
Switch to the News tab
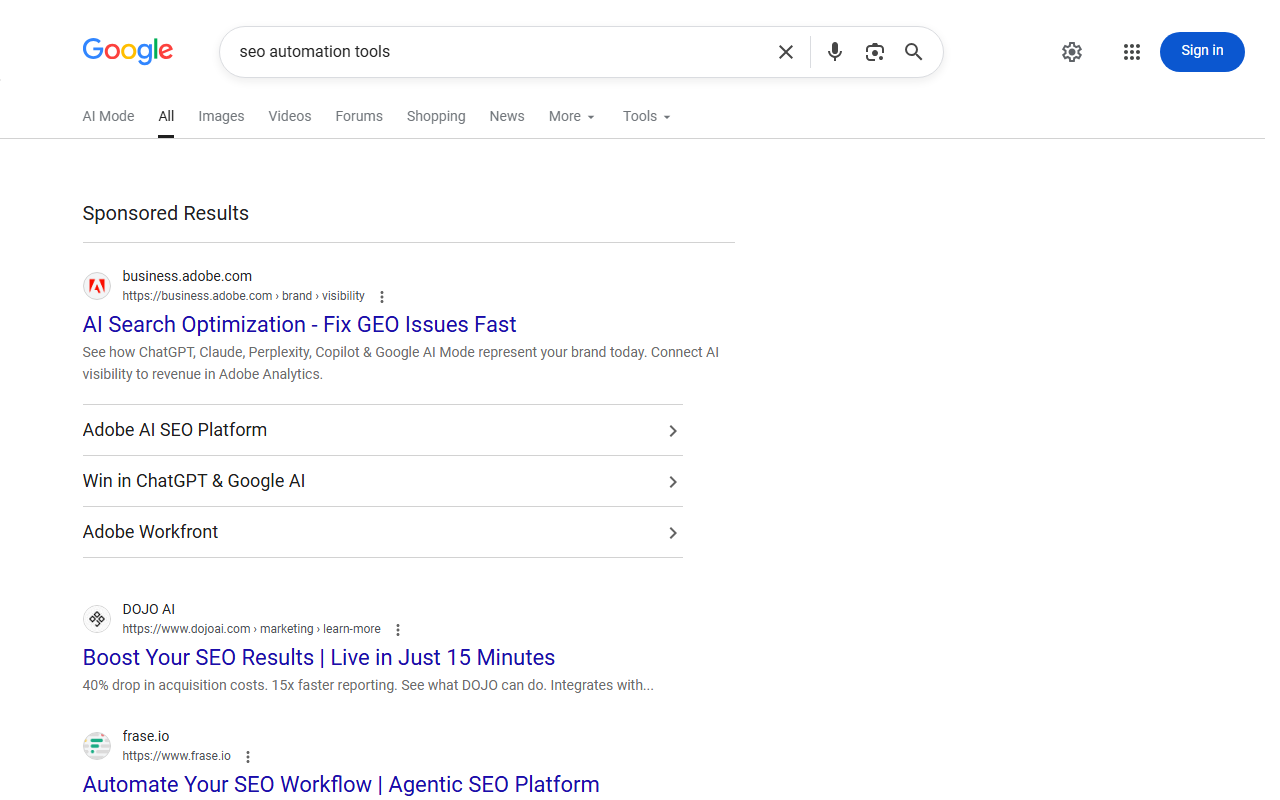click(507, 116)
